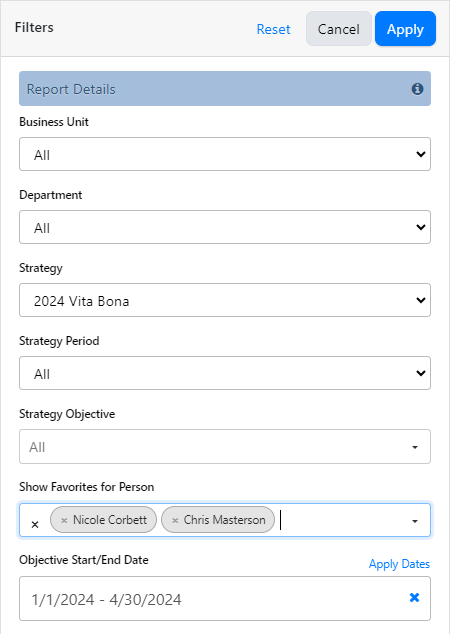Expand the Strategy Objective selector
The width and height of the screenshot is (450, 634).
pyautogui.click(x=225, y=446)
